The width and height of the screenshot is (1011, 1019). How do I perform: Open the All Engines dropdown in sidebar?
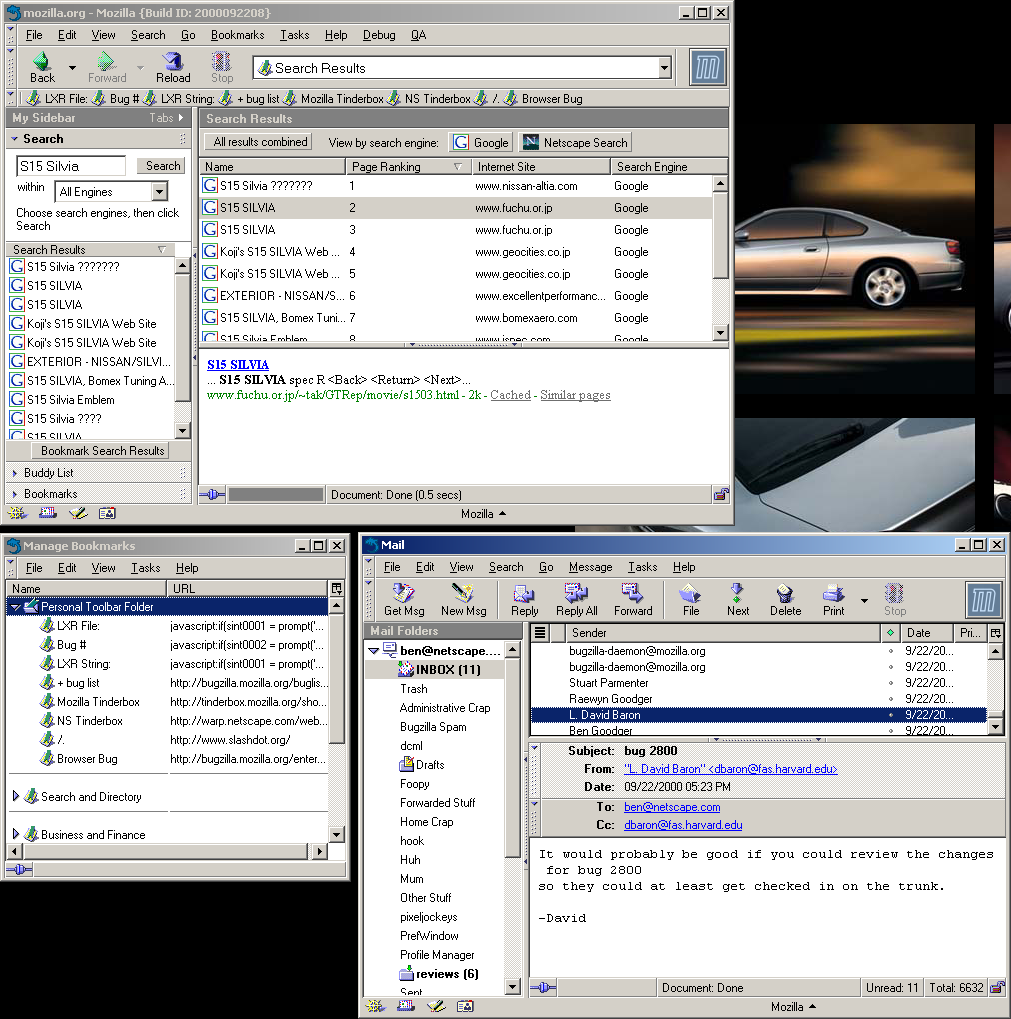tap(159, 192)
